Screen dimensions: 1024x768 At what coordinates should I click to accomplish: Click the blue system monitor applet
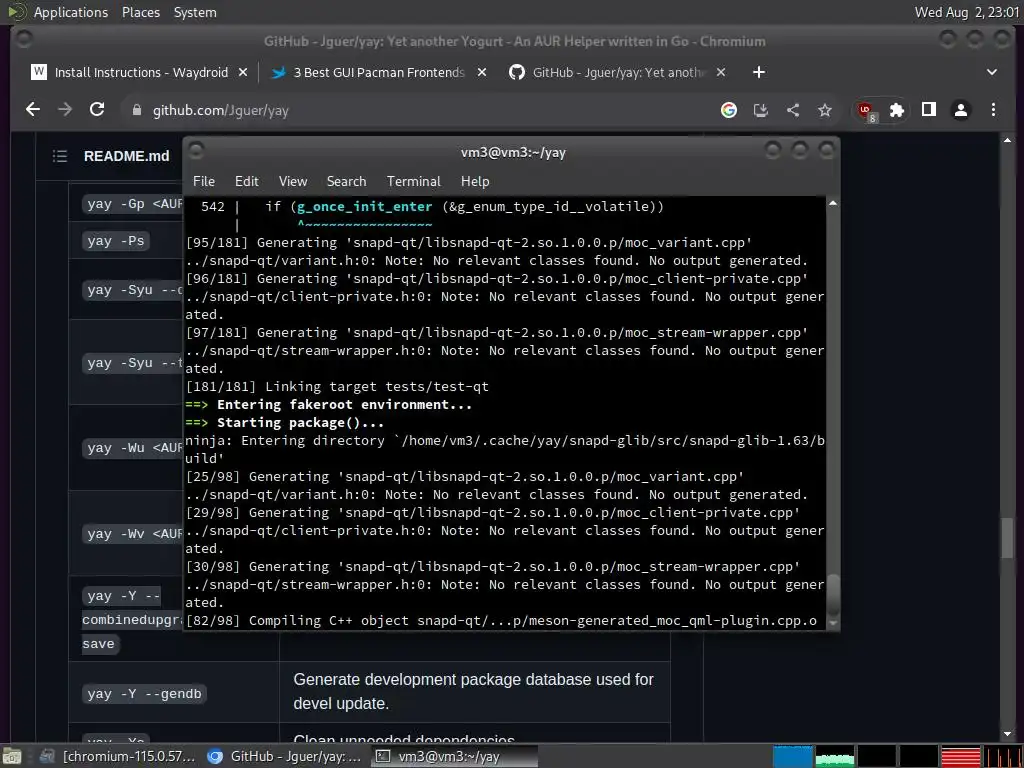click(792, 756)
